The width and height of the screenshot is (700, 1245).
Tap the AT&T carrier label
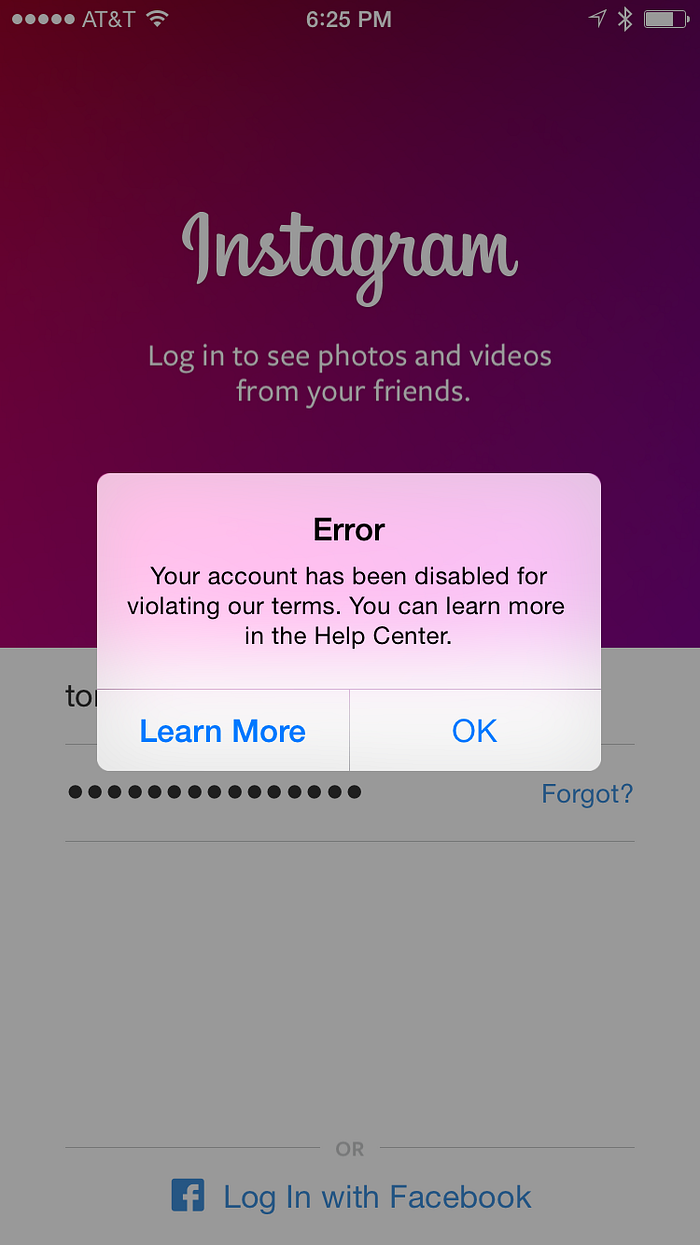[x=108, y=19]
